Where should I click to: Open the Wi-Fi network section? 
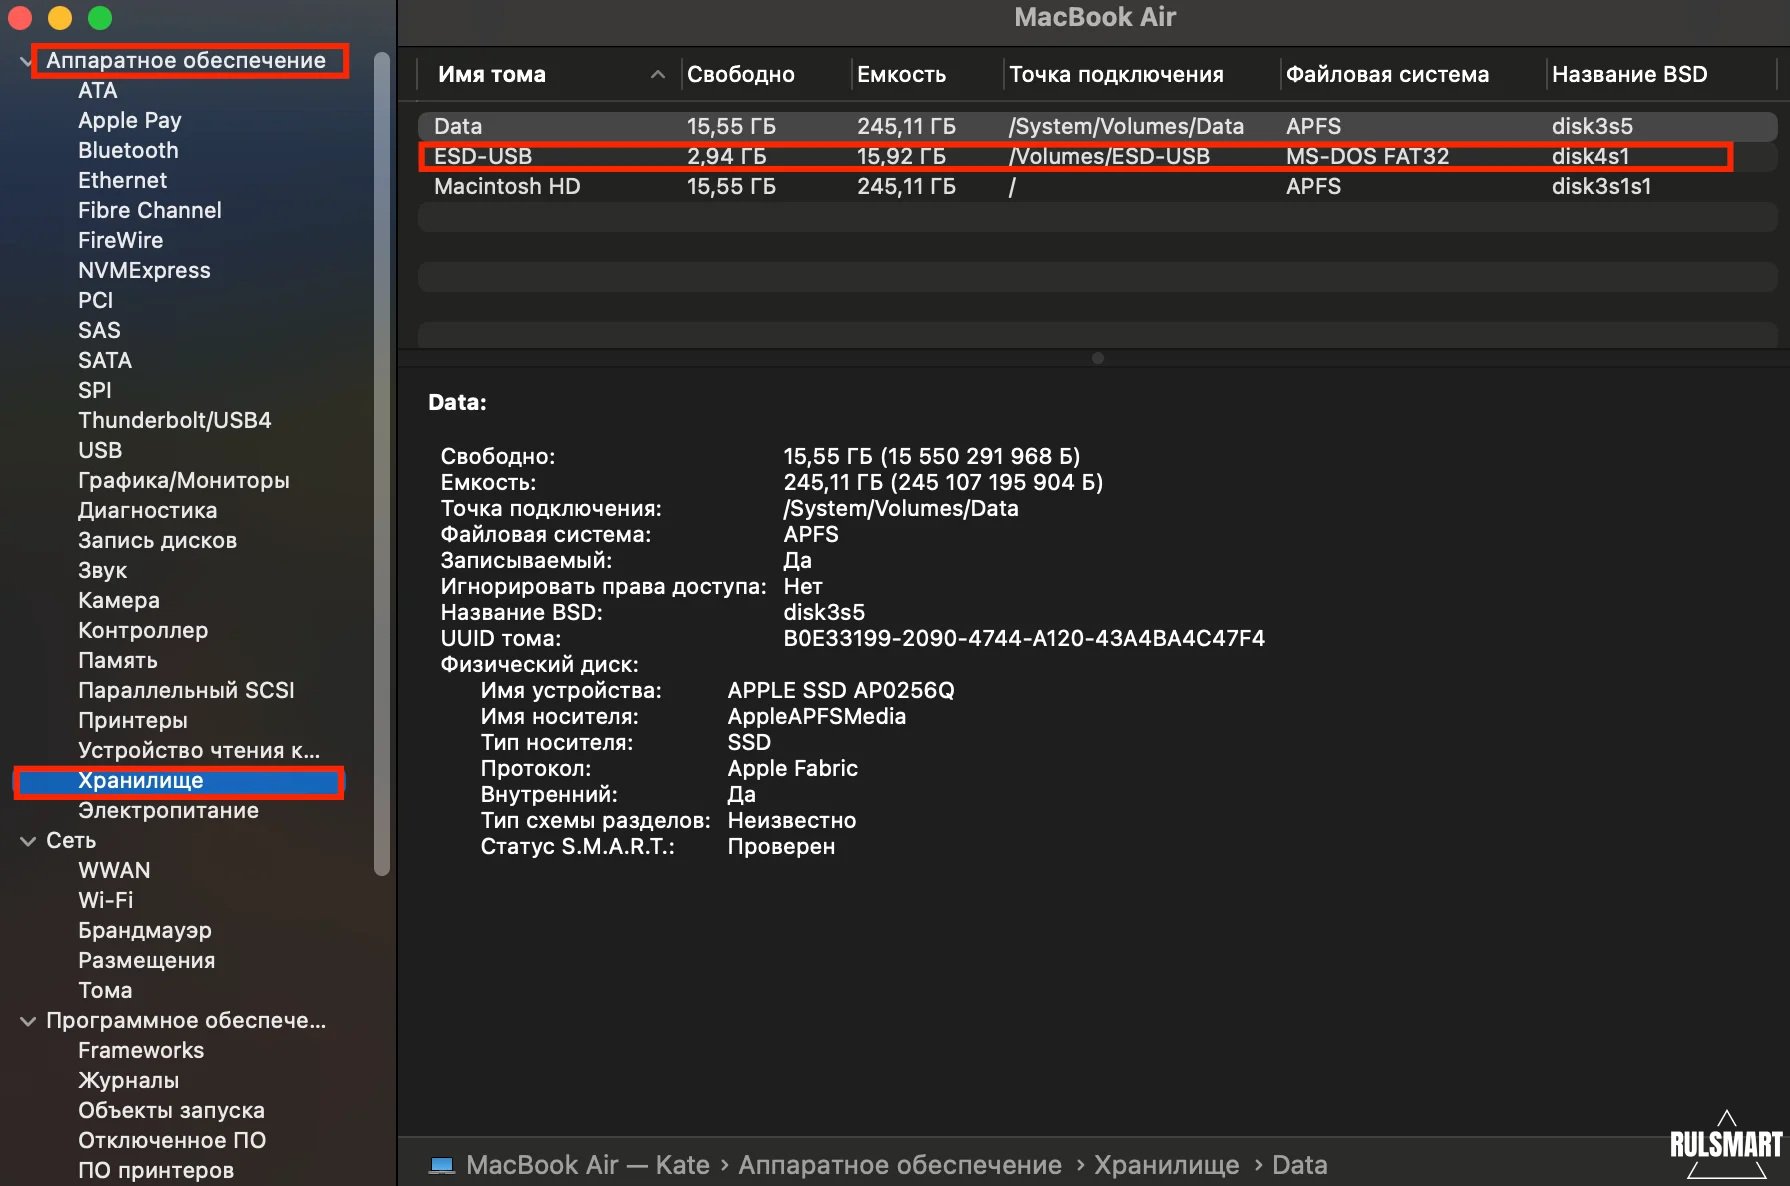coord(105,901)
